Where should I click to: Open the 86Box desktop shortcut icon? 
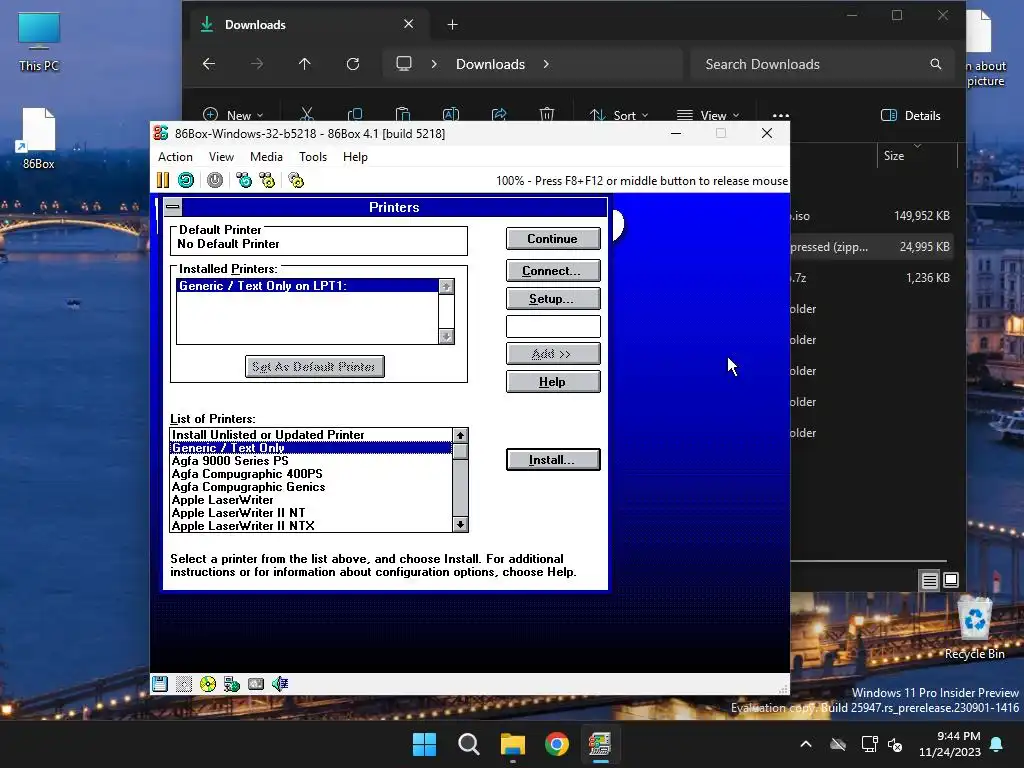click(x=39, y=138)
